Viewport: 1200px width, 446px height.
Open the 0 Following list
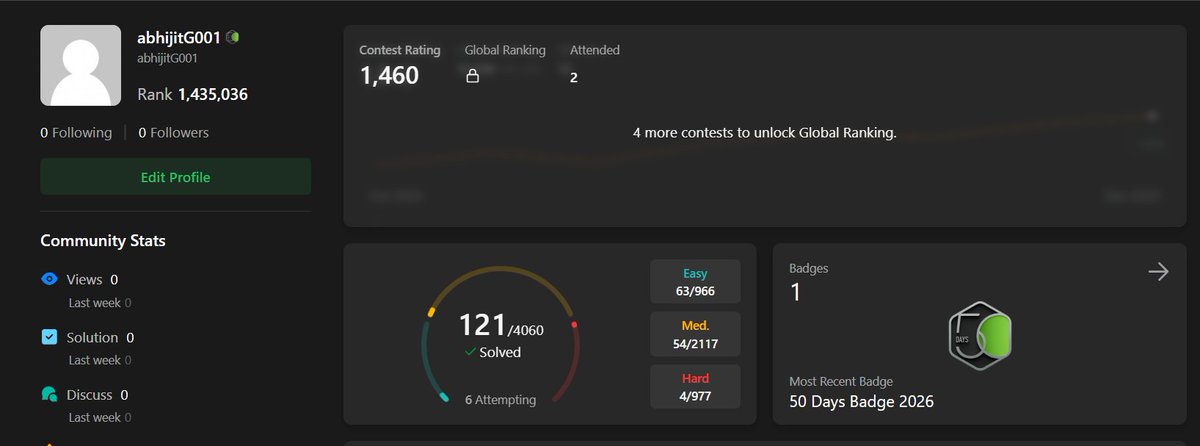[76, 132]
